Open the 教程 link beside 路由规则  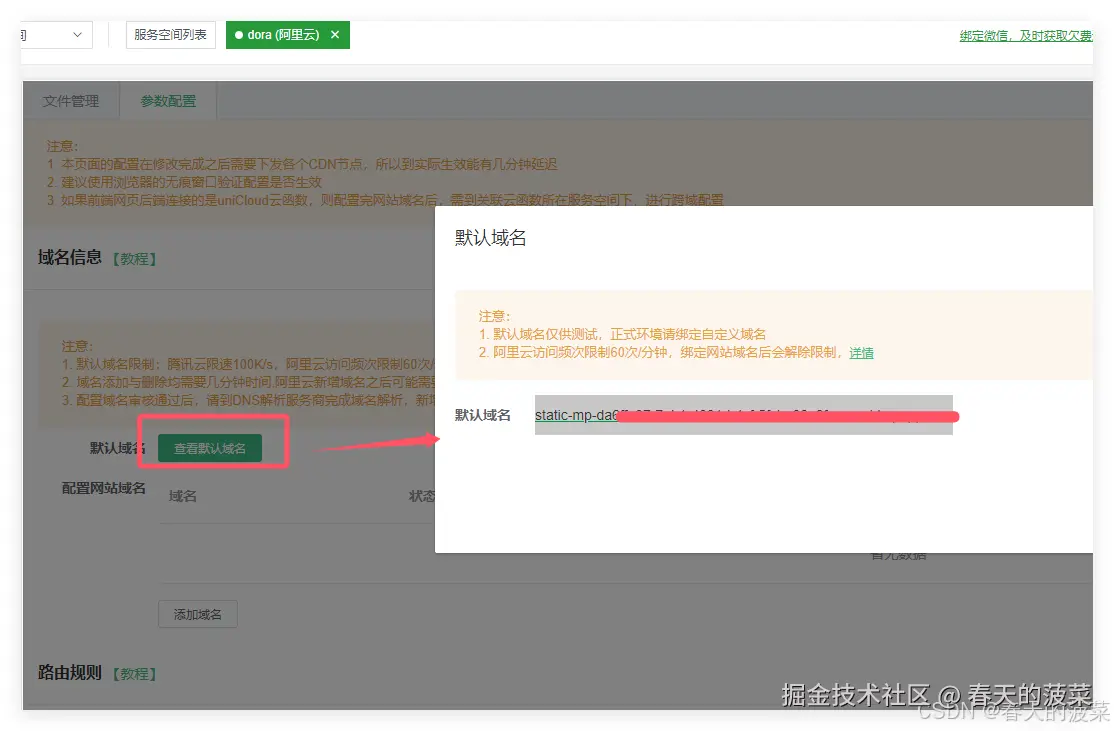(x=134, y=673)
